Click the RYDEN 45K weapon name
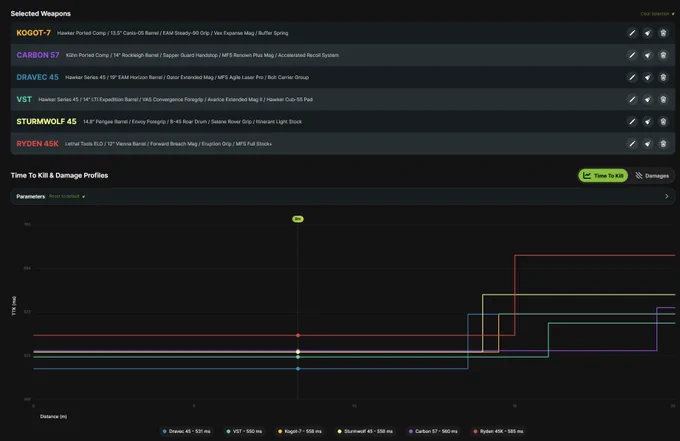Screen dimensions: 680x441 point(37,144)
